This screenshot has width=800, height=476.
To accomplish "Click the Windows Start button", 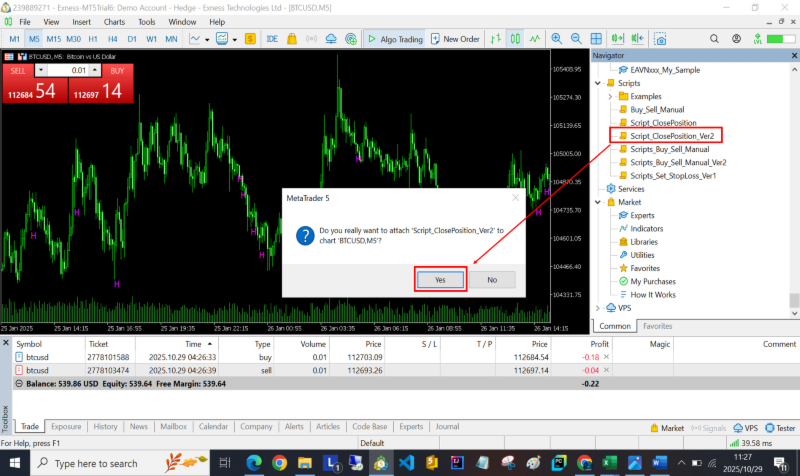I will point(15,463).
